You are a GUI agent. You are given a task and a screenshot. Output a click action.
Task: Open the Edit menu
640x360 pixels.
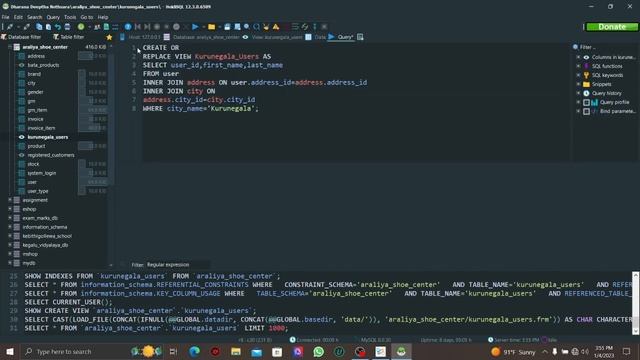coord(18,17)
